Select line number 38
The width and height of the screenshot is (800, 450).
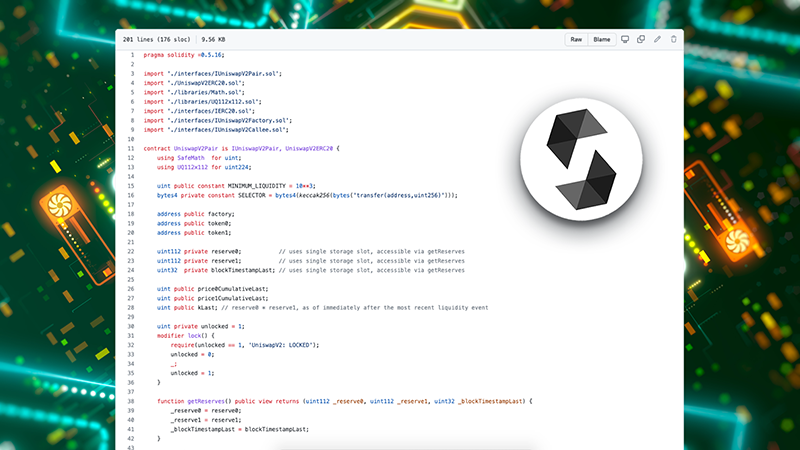(131, 402)
